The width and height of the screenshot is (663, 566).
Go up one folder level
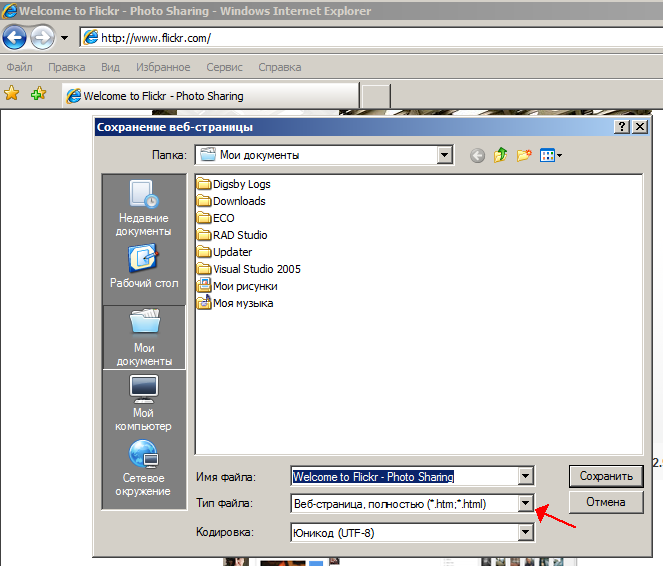click(x=501, y=155)
